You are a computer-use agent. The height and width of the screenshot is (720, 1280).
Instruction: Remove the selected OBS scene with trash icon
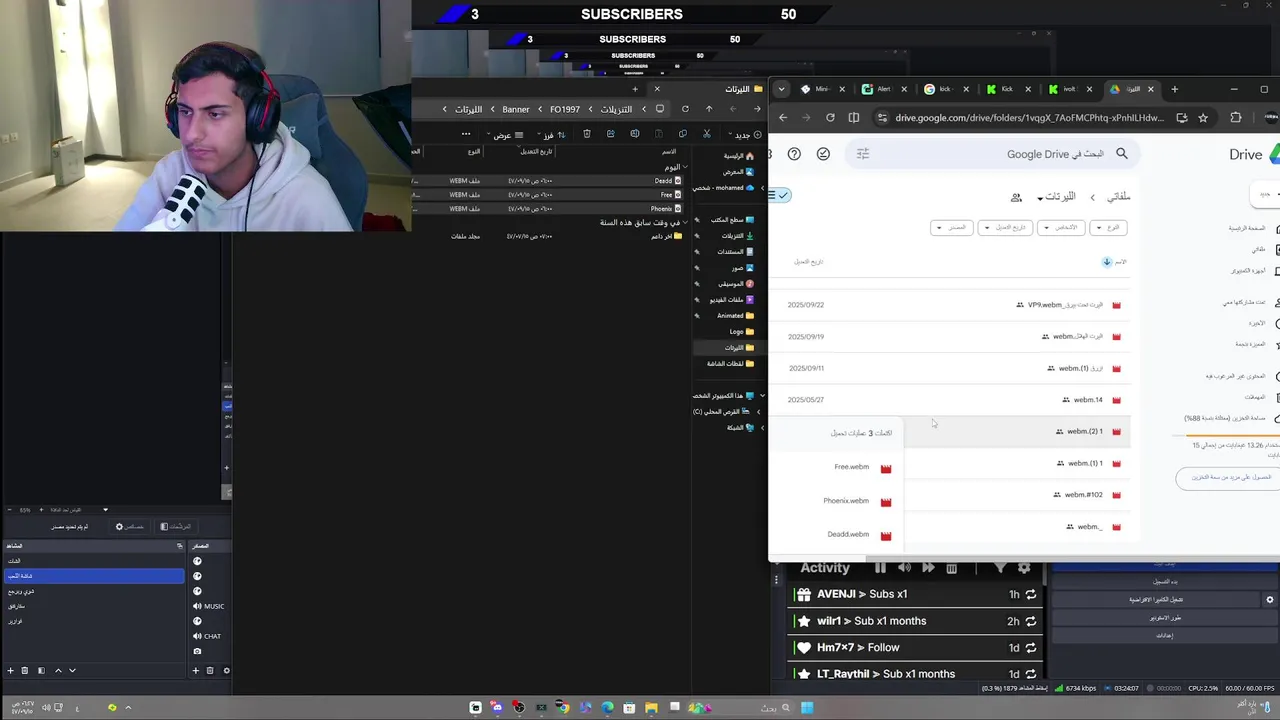coord(25,671)
